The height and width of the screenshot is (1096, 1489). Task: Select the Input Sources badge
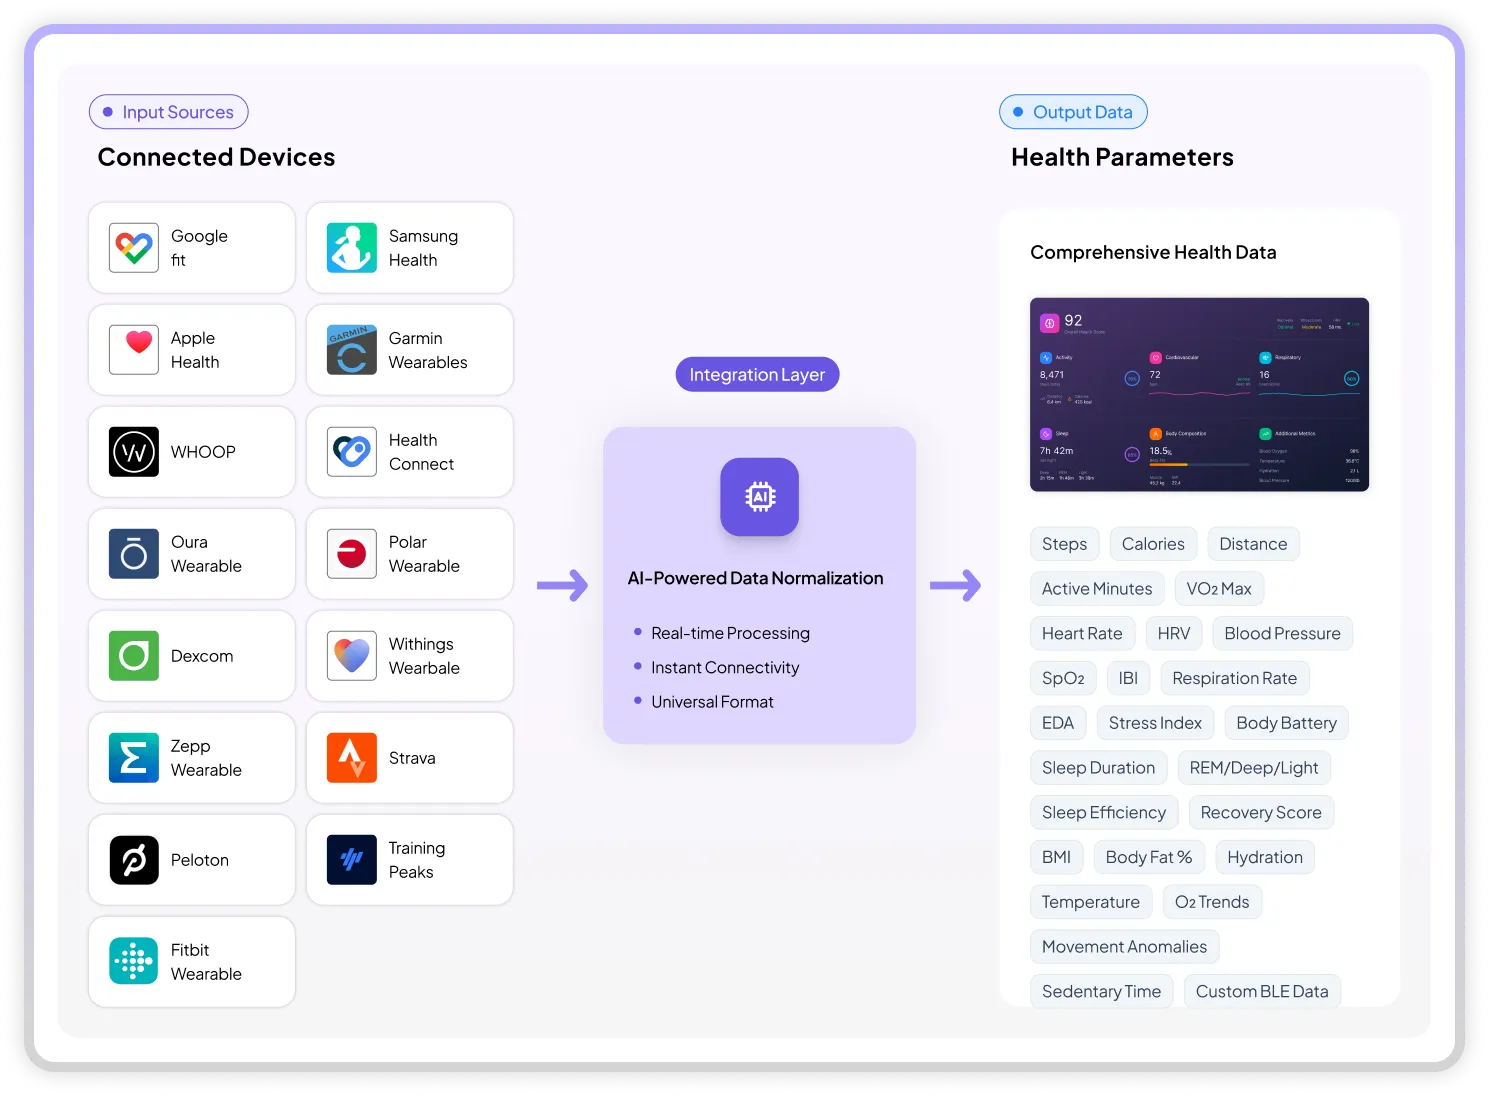(x=169, y=112)
